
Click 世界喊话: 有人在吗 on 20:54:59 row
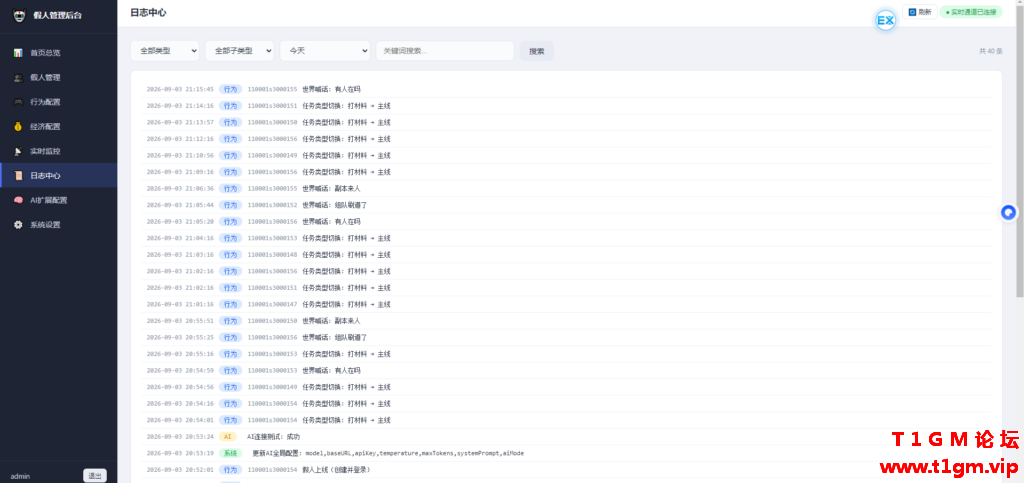pyautogui.click(x=331, y=371)
